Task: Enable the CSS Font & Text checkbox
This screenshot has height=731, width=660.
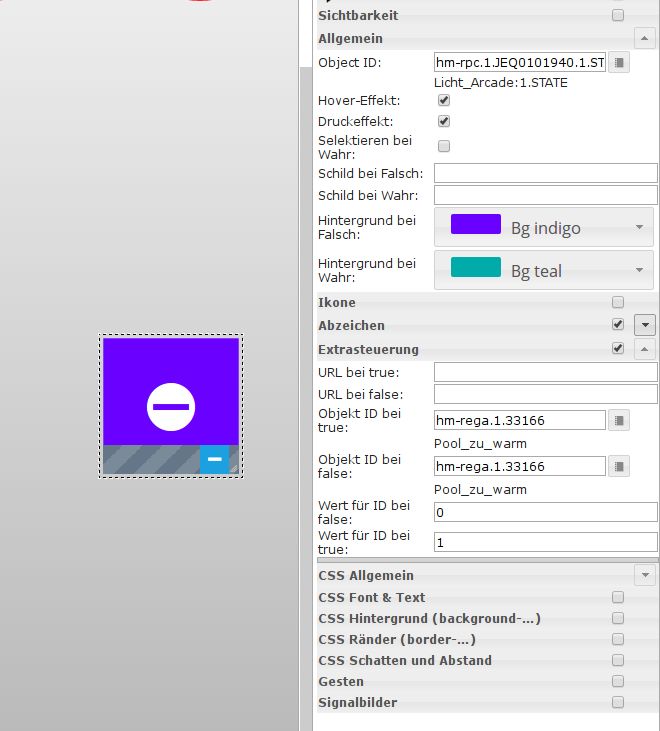Action: pos(618,597)
